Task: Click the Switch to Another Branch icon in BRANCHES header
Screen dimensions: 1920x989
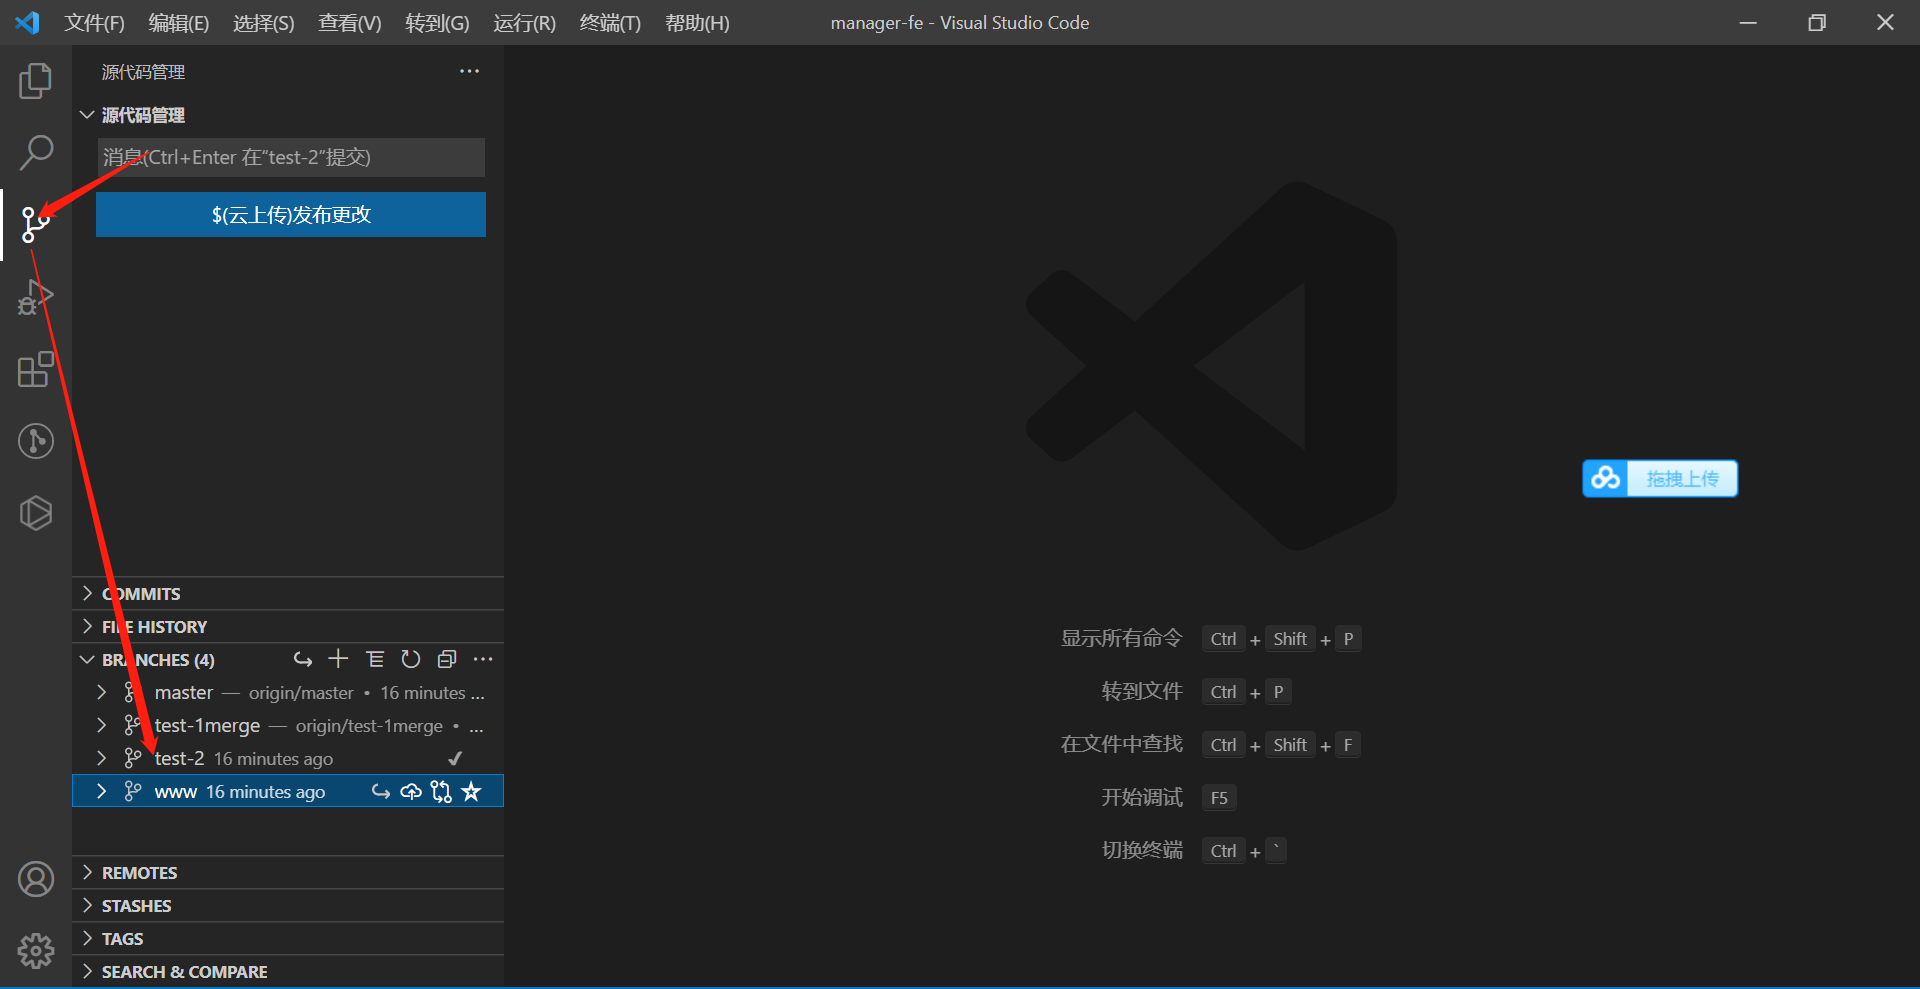Action: pyautogui.click(x=303, y=659)
